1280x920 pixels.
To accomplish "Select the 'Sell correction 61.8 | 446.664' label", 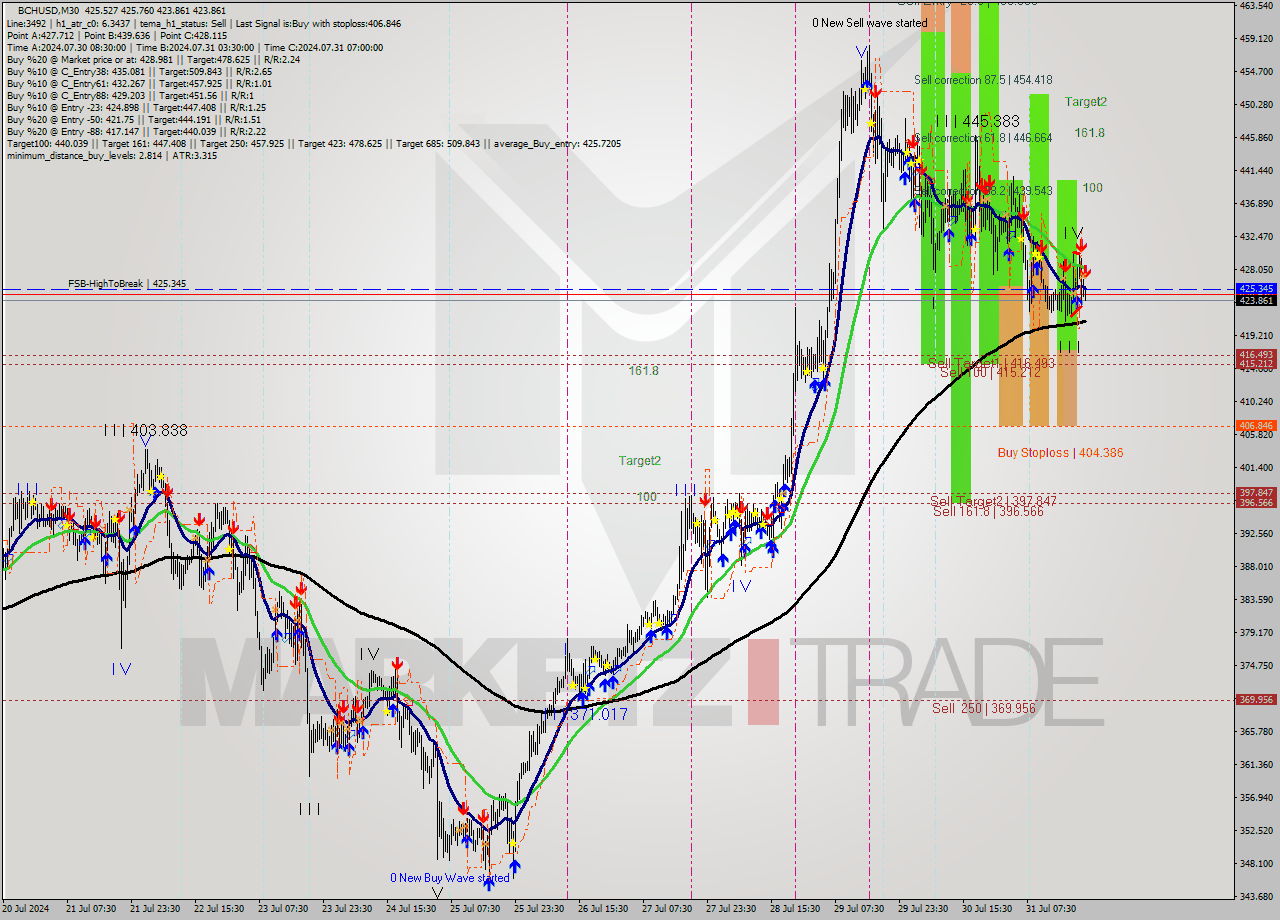I will tap(983, 138).
